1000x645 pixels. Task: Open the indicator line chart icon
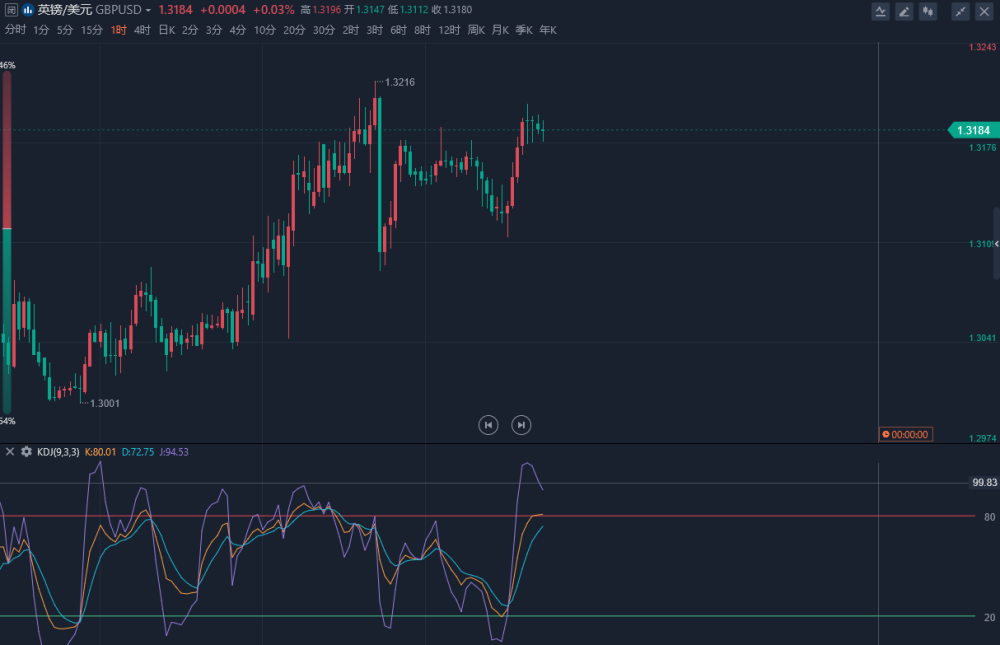click(880, 11)
